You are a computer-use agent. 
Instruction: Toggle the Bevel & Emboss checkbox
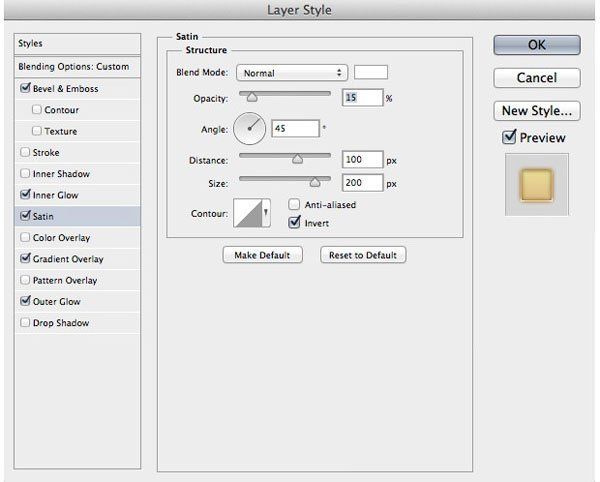click(x=25, y=88)
